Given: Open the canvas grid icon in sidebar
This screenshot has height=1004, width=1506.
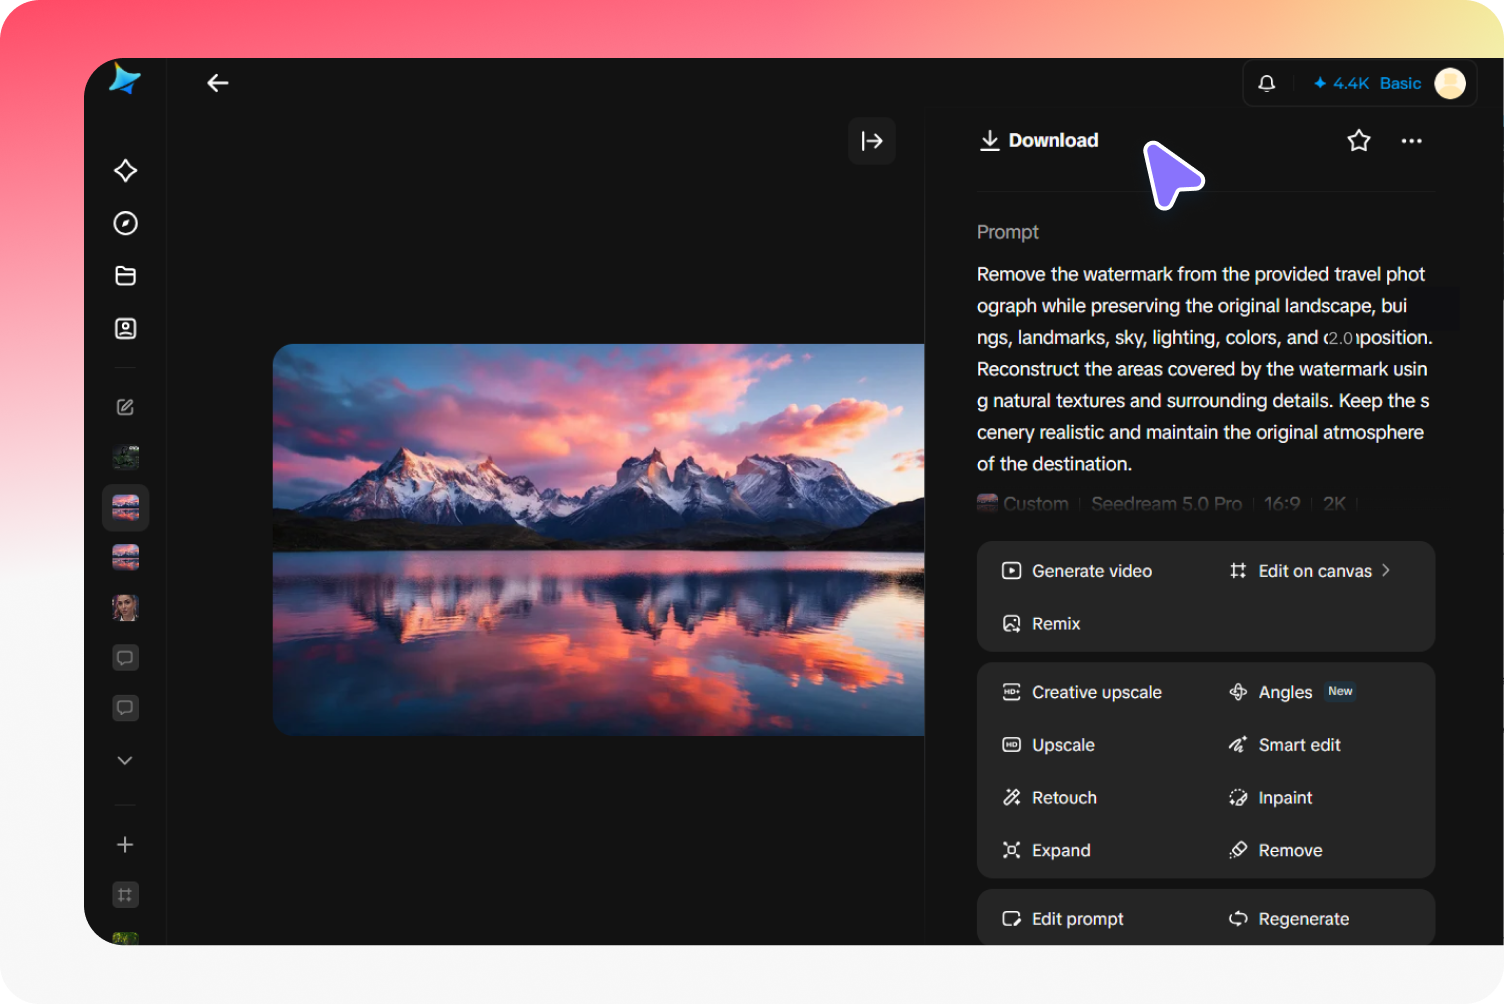Looking at the screenshot, I should coord(125,895).
